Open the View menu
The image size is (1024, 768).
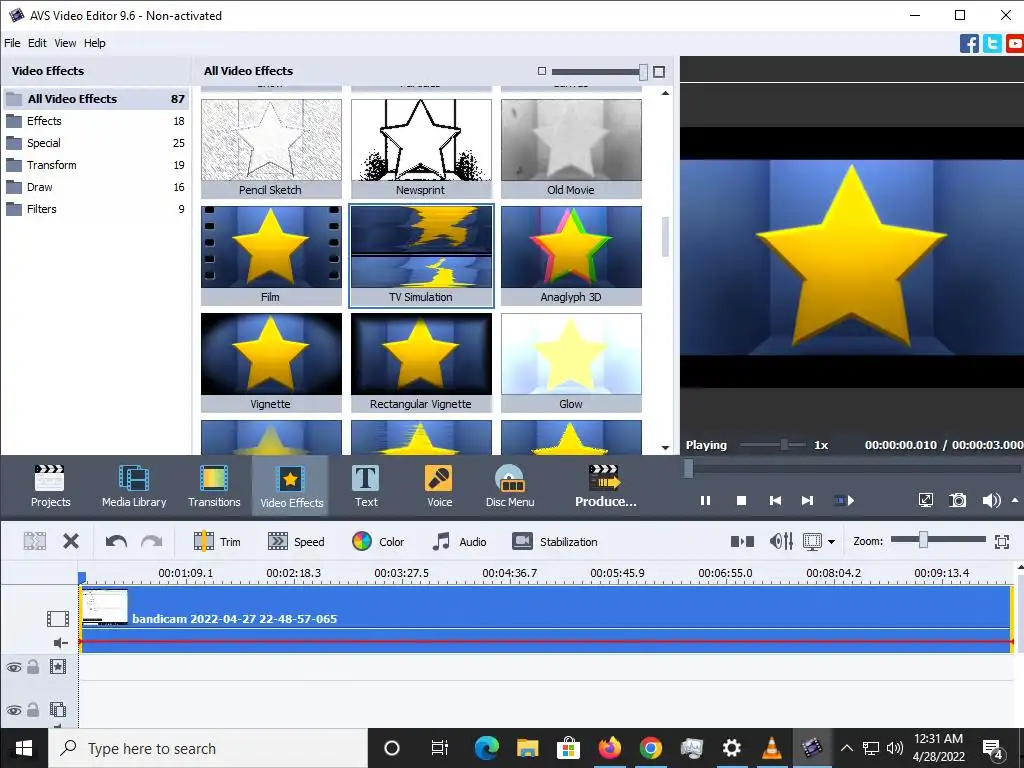[x=65, y=43]
